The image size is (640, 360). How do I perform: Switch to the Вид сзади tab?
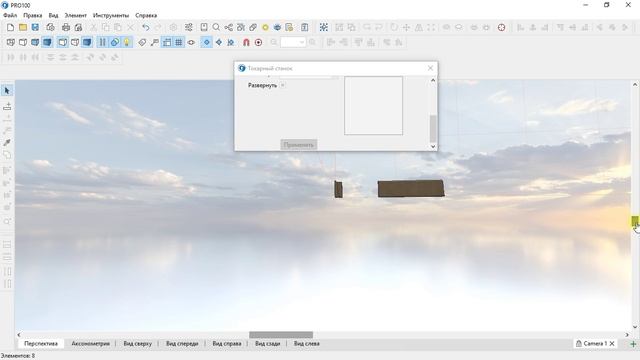[x=268, y=344]
